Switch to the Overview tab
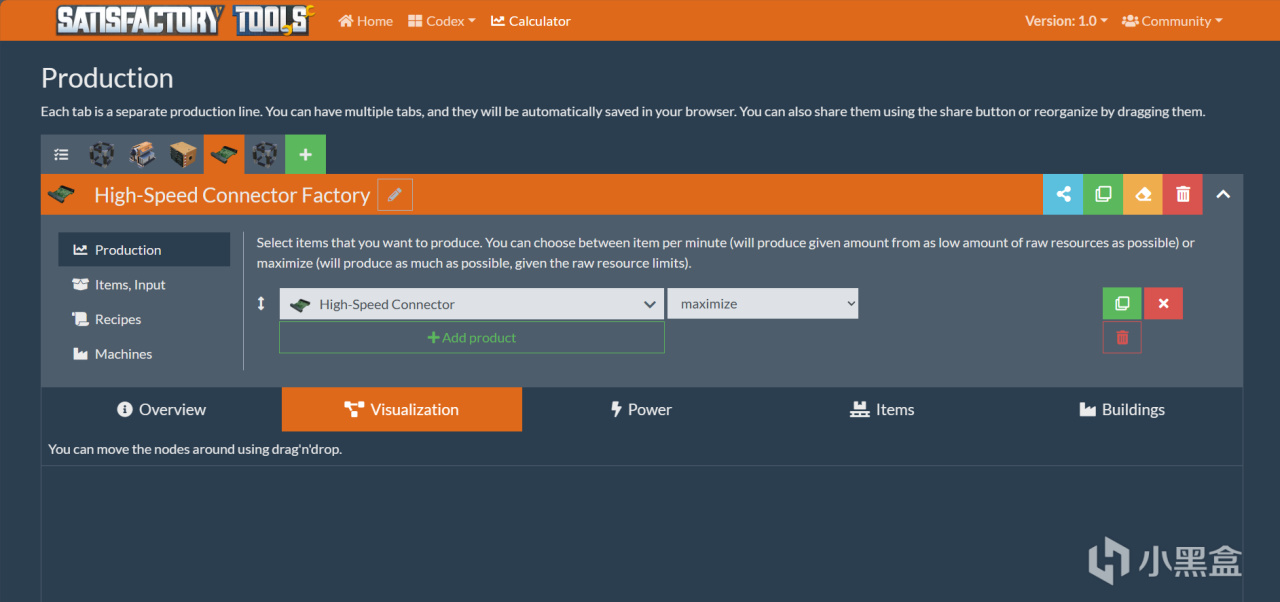 [x=161, y=409]
